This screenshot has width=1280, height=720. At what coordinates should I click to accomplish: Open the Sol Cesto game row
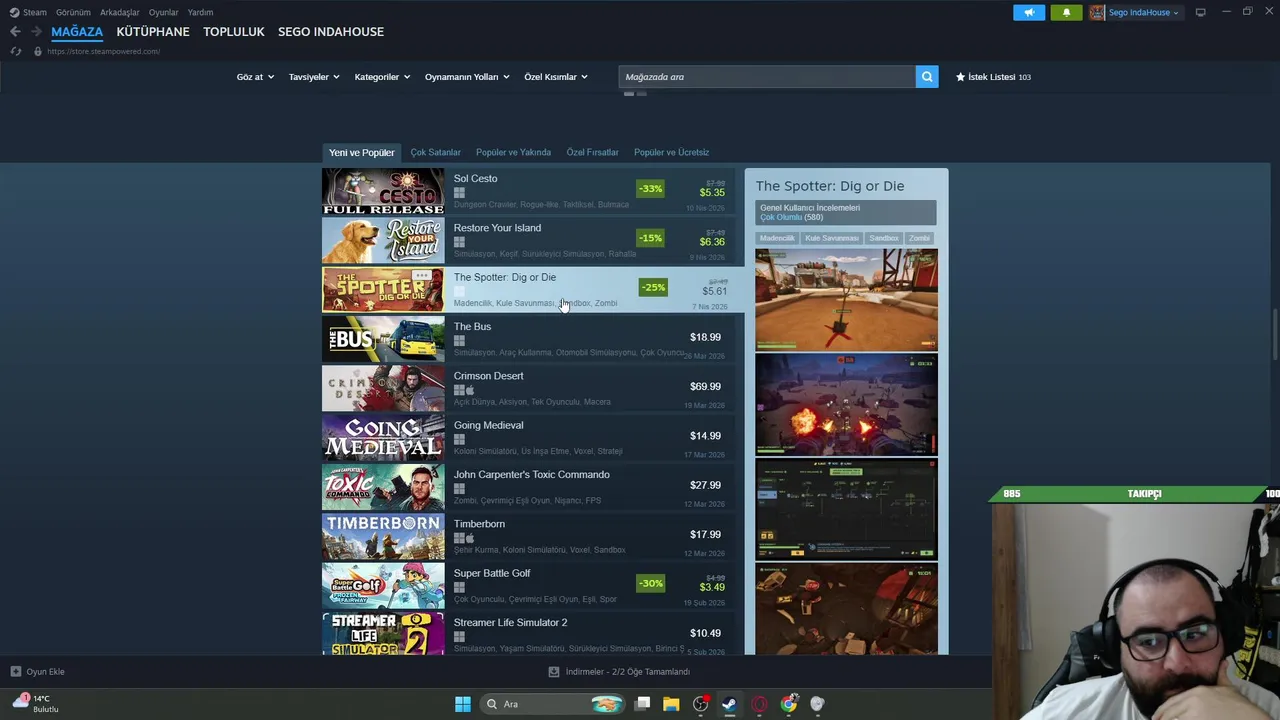[x=528, y=191]
